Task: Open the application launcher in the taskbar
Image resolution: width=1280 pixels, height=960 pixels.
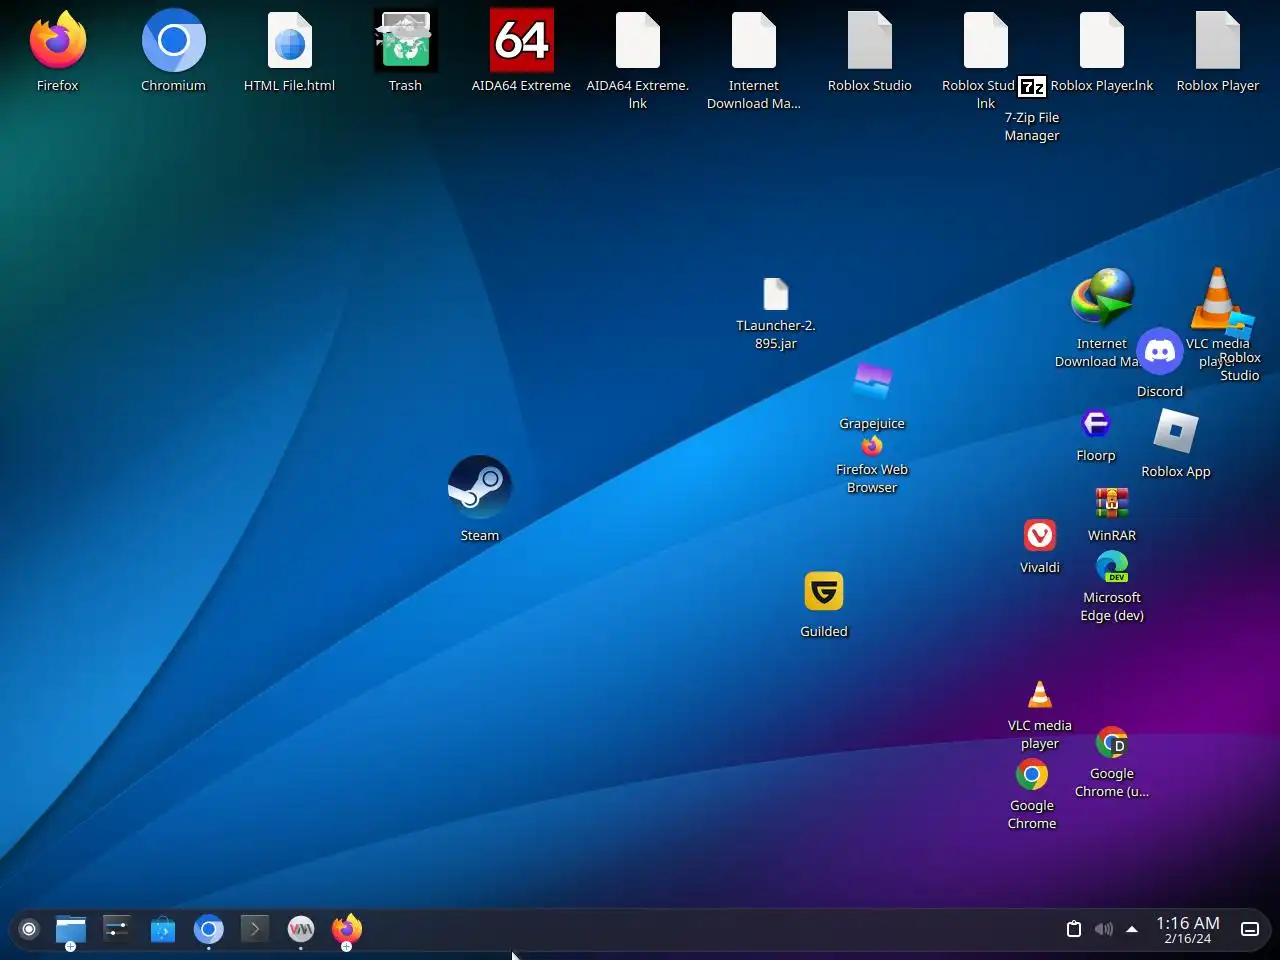Action: coord(29,930)
